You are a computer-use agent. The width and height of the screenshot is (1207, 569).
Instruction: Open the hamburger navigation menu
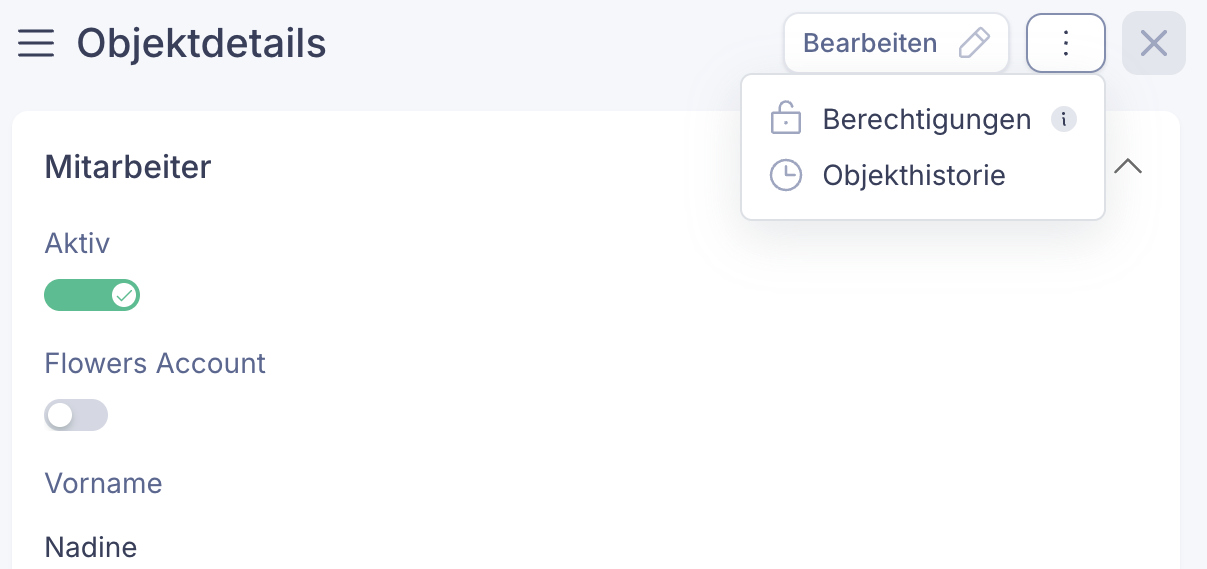point(36,44)
